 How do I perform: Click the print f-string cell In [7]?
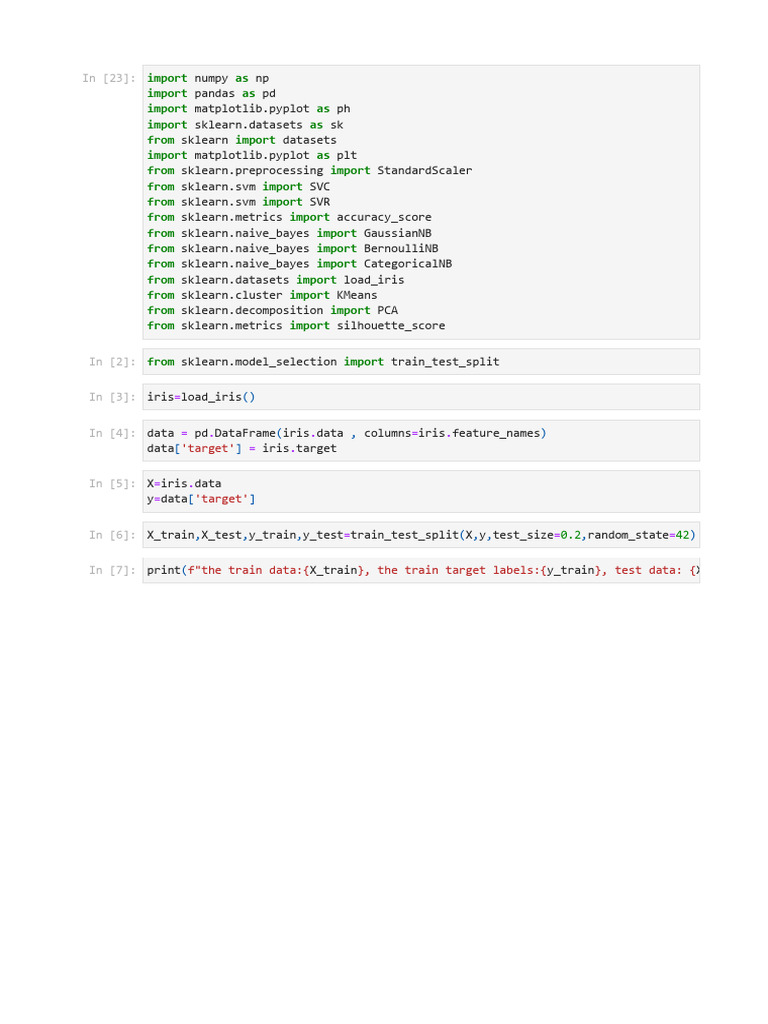click(421, 570)
